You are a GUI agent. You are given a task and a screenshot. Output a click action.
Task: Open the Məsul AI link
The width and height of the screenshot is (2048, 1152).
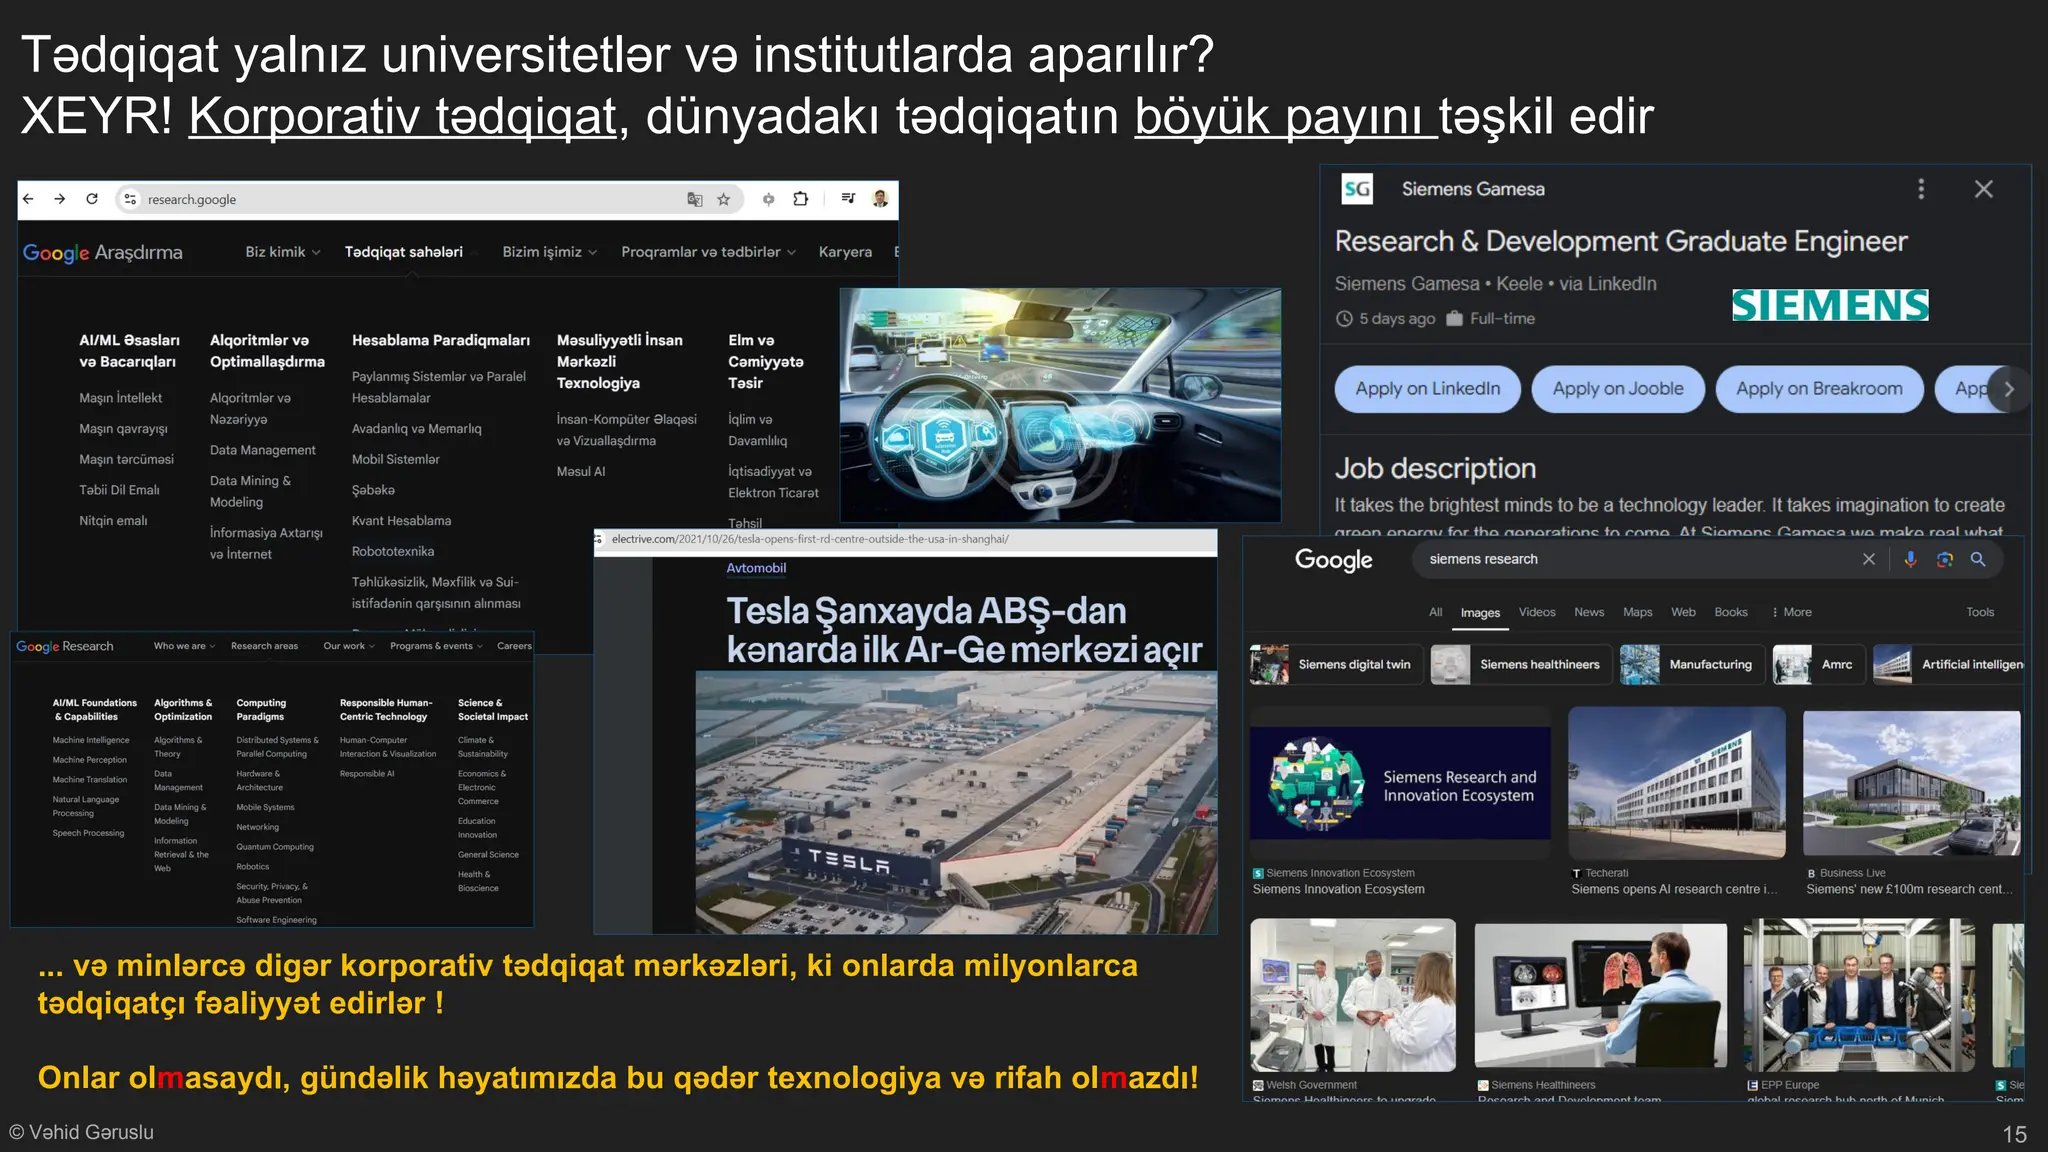click(x=581, y=472)
